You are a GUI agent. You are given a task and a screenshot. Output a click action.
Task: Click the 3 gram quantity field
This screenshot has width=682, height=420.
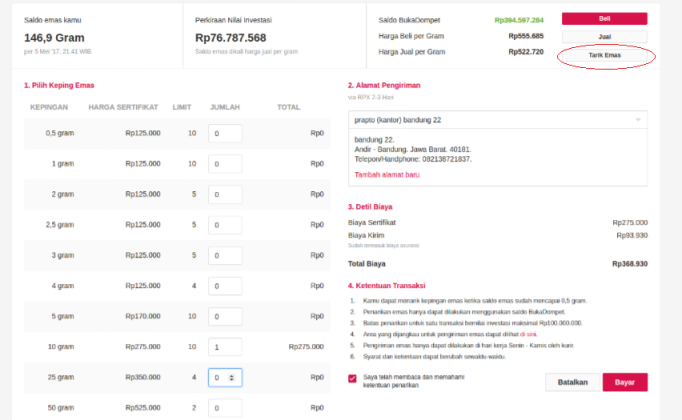[x=224, y=255]
